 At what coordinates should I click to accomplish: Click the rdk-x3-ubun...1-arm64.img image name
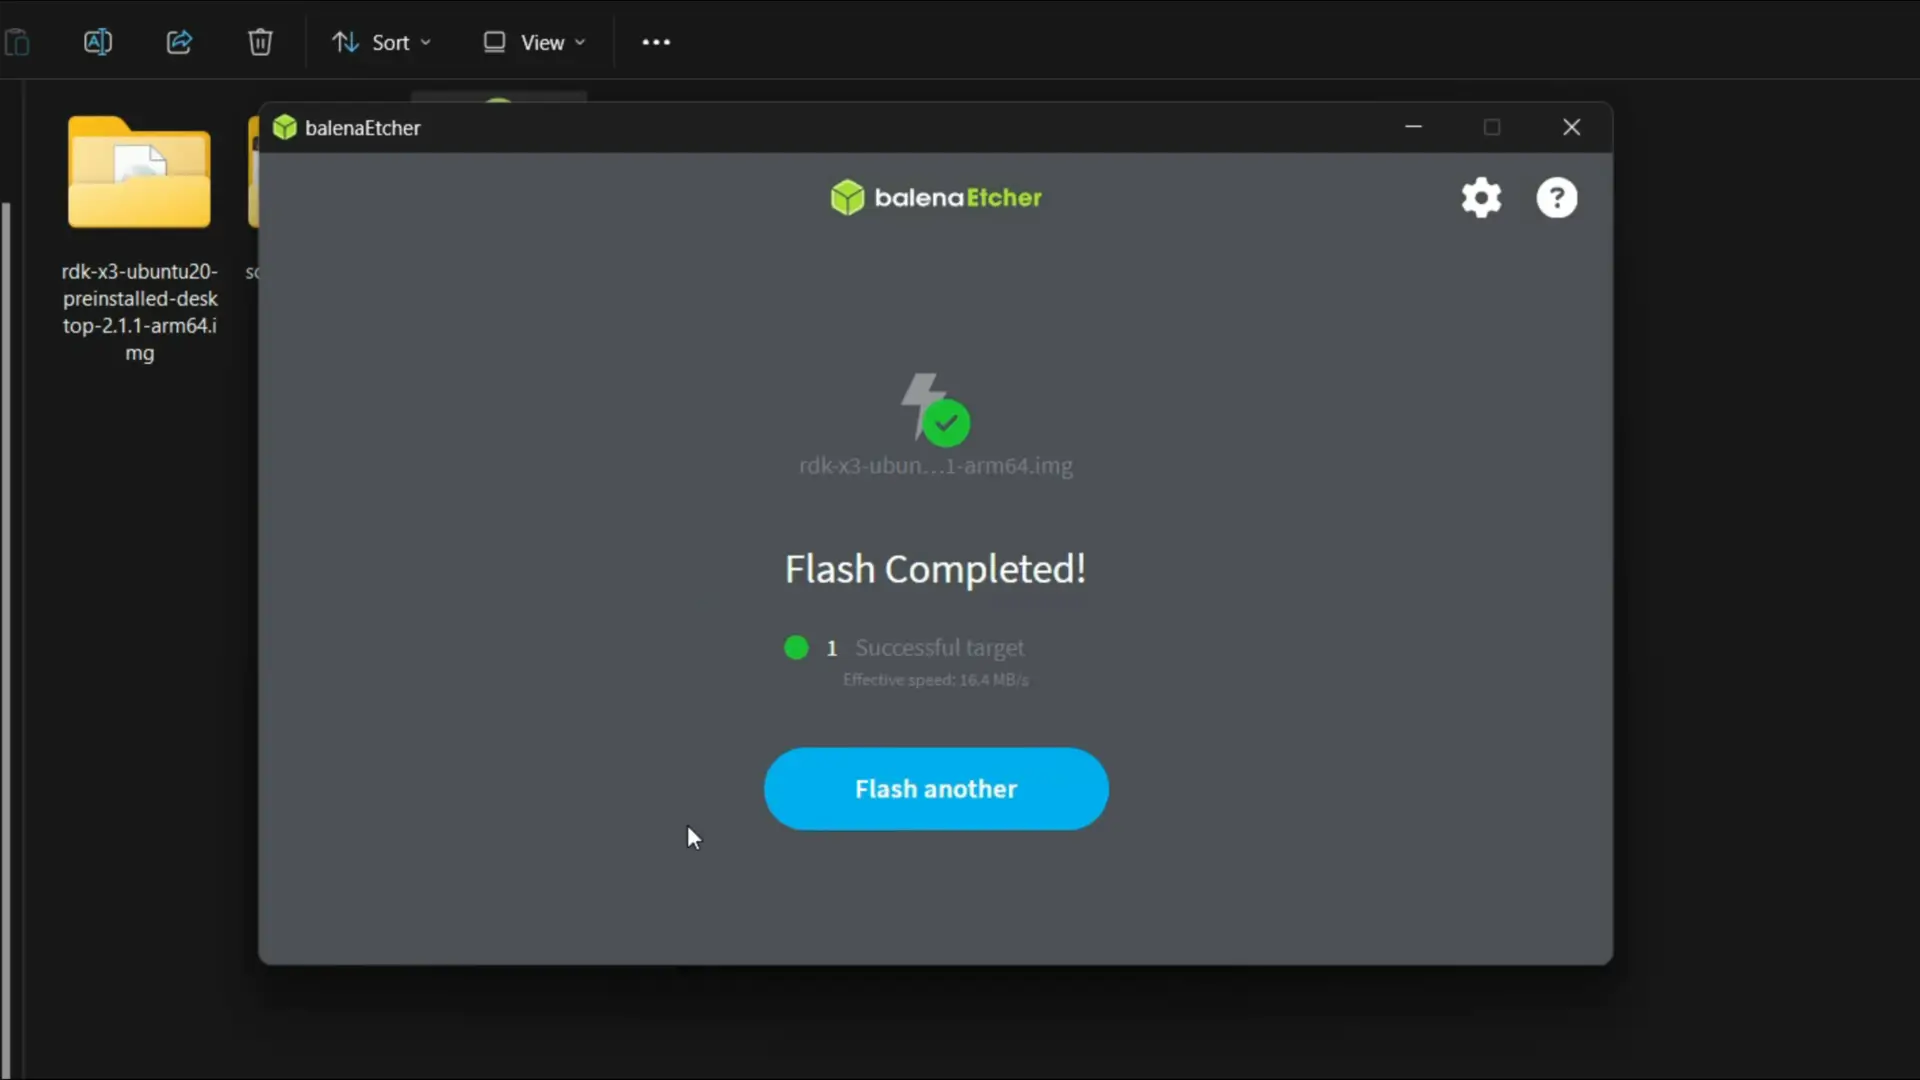coord(936,466)
